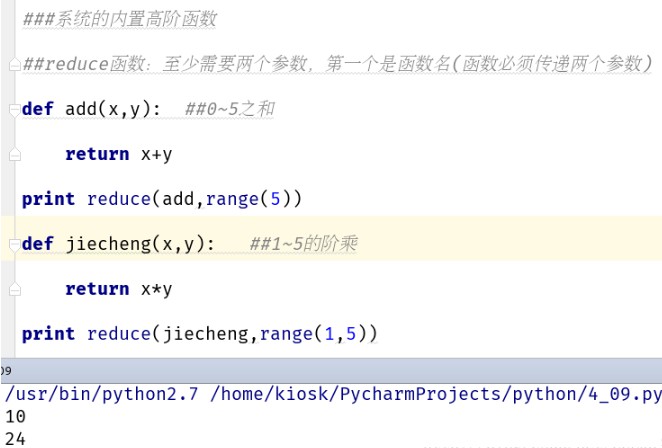The image size is (662, 448).
Task: Click the ##0~5 comment after add definition
Action: click(230, 109)
